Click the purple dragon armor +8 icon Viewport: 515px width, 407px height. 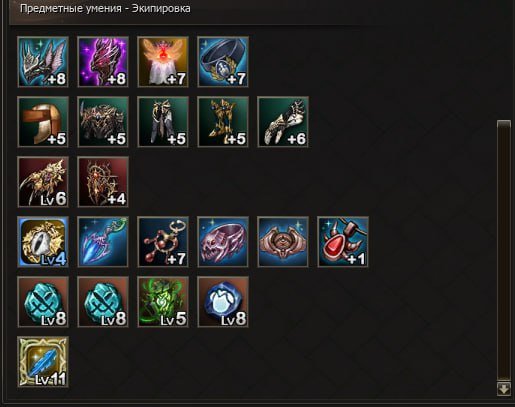[103, 62]
